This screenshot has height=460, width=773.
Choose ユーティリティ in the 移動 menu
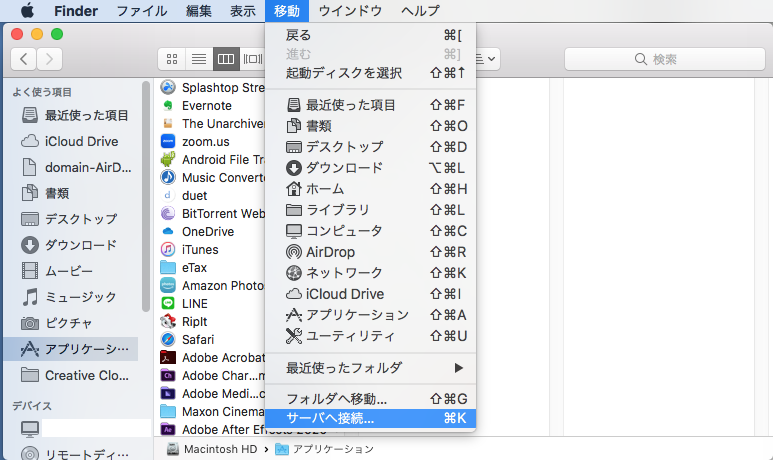click(x=370, y=336)
